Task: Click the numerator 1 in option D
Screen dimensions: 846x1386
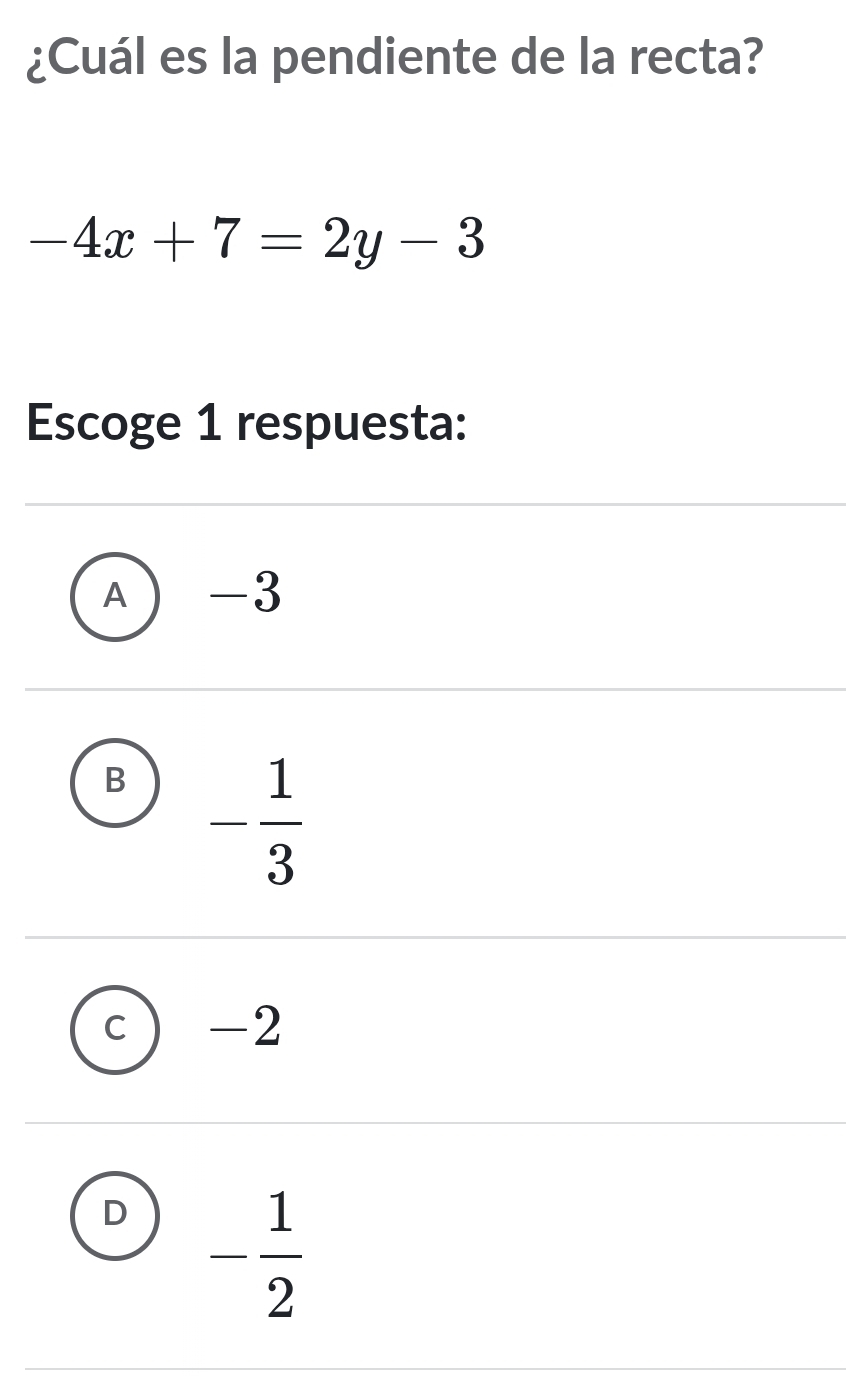Action: tap(281, 1213)
